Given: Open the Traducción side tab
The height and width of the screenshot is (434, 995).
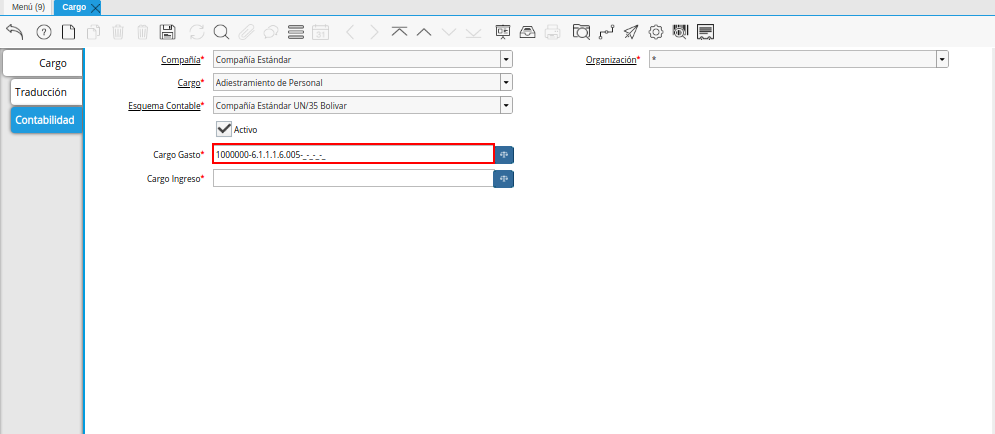Looking at the screenshot, I should coord(47,92).
